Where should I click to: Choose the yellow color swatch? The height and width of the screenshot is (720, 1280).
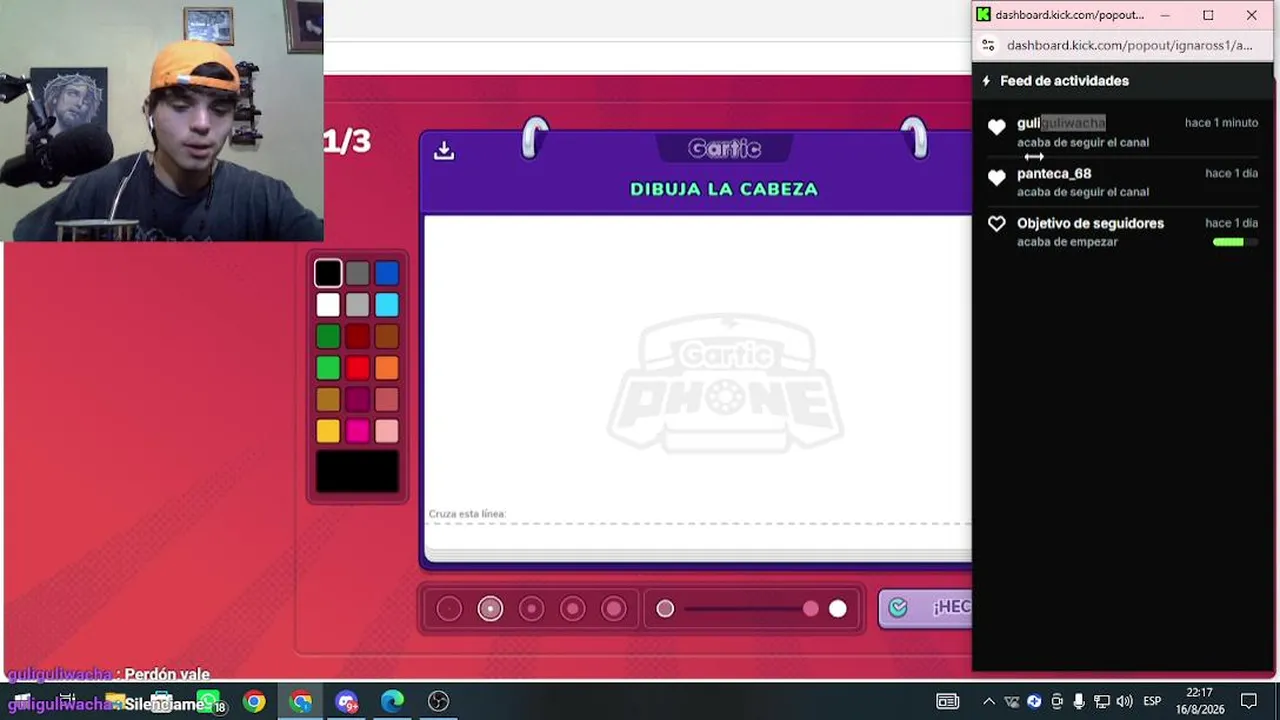point(328,431)
